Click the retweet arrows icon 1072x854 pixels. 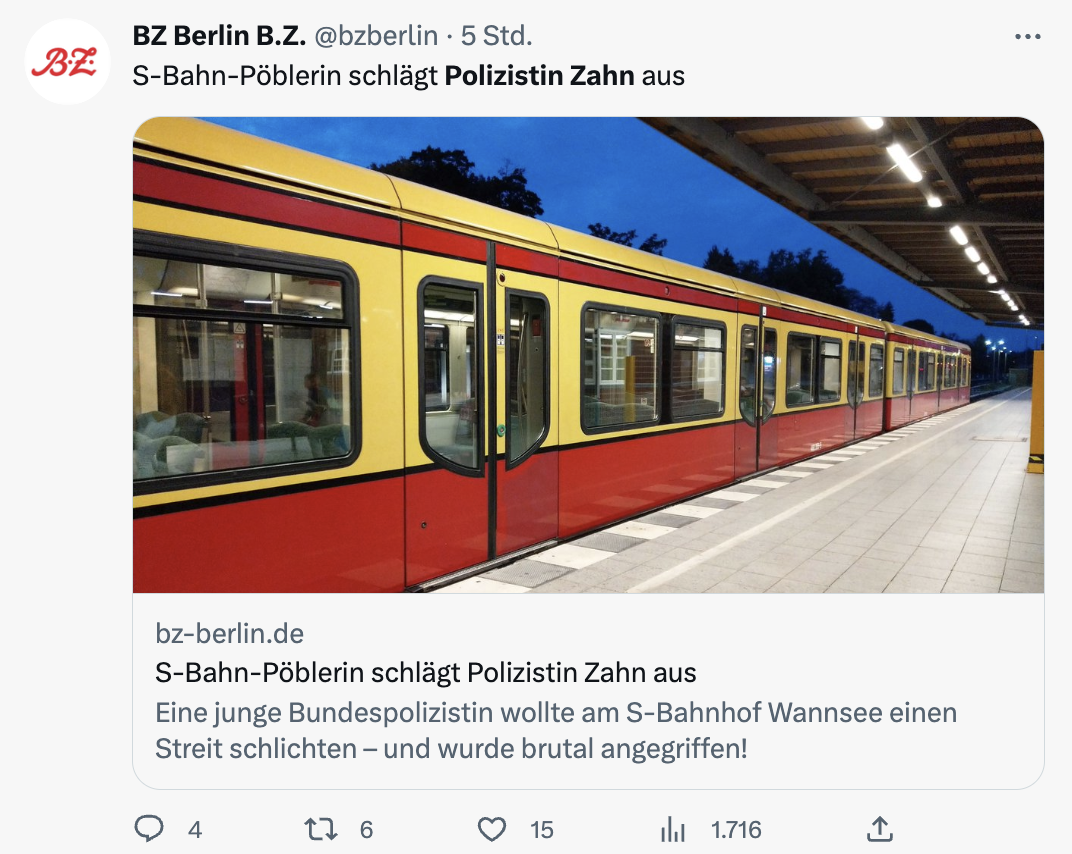[x=322, y=829]
